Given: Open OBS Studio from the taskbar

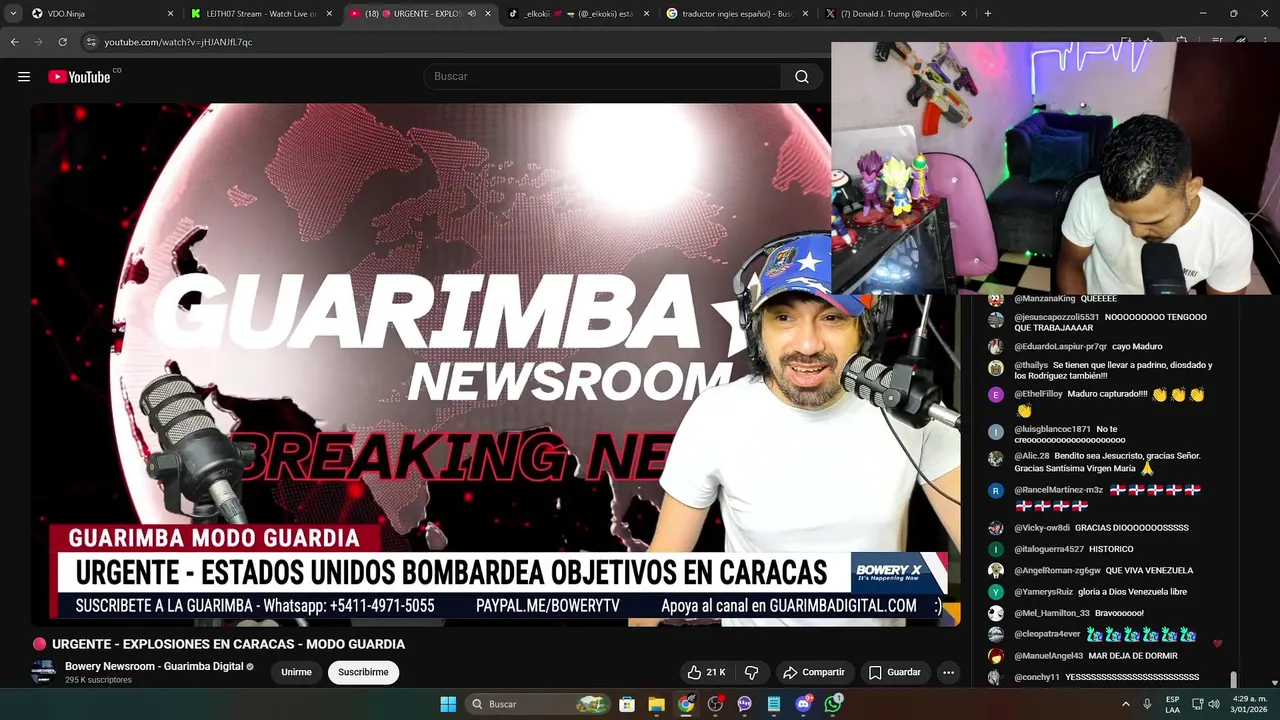Looking at the screenshot, I should point(715,704).
